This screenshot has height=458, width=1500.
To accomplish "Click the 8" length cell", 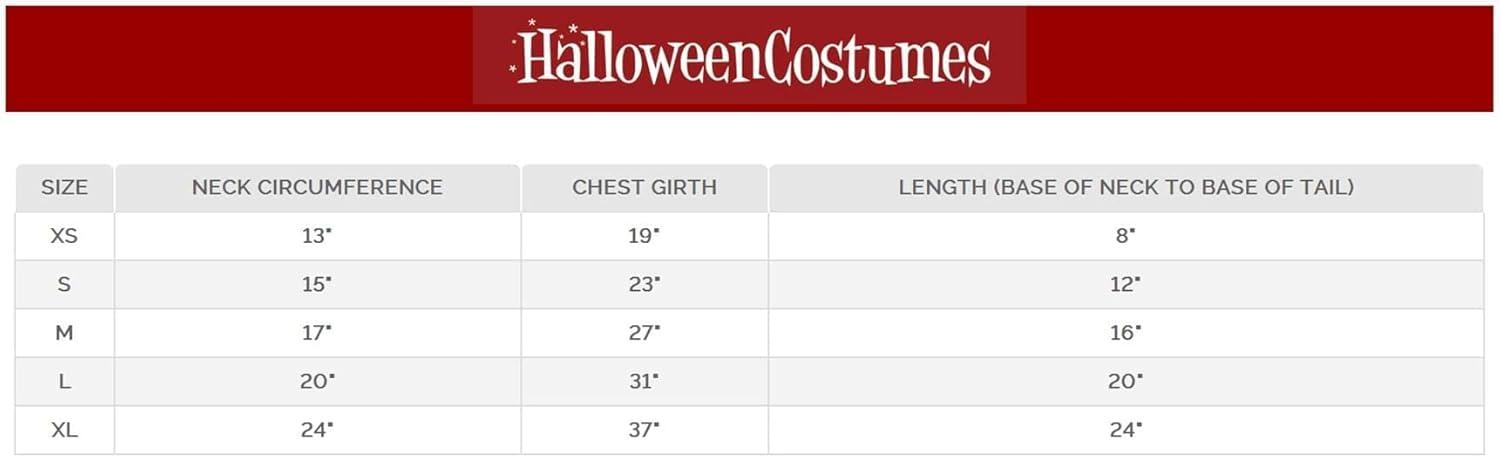I will coord(1126,236).
